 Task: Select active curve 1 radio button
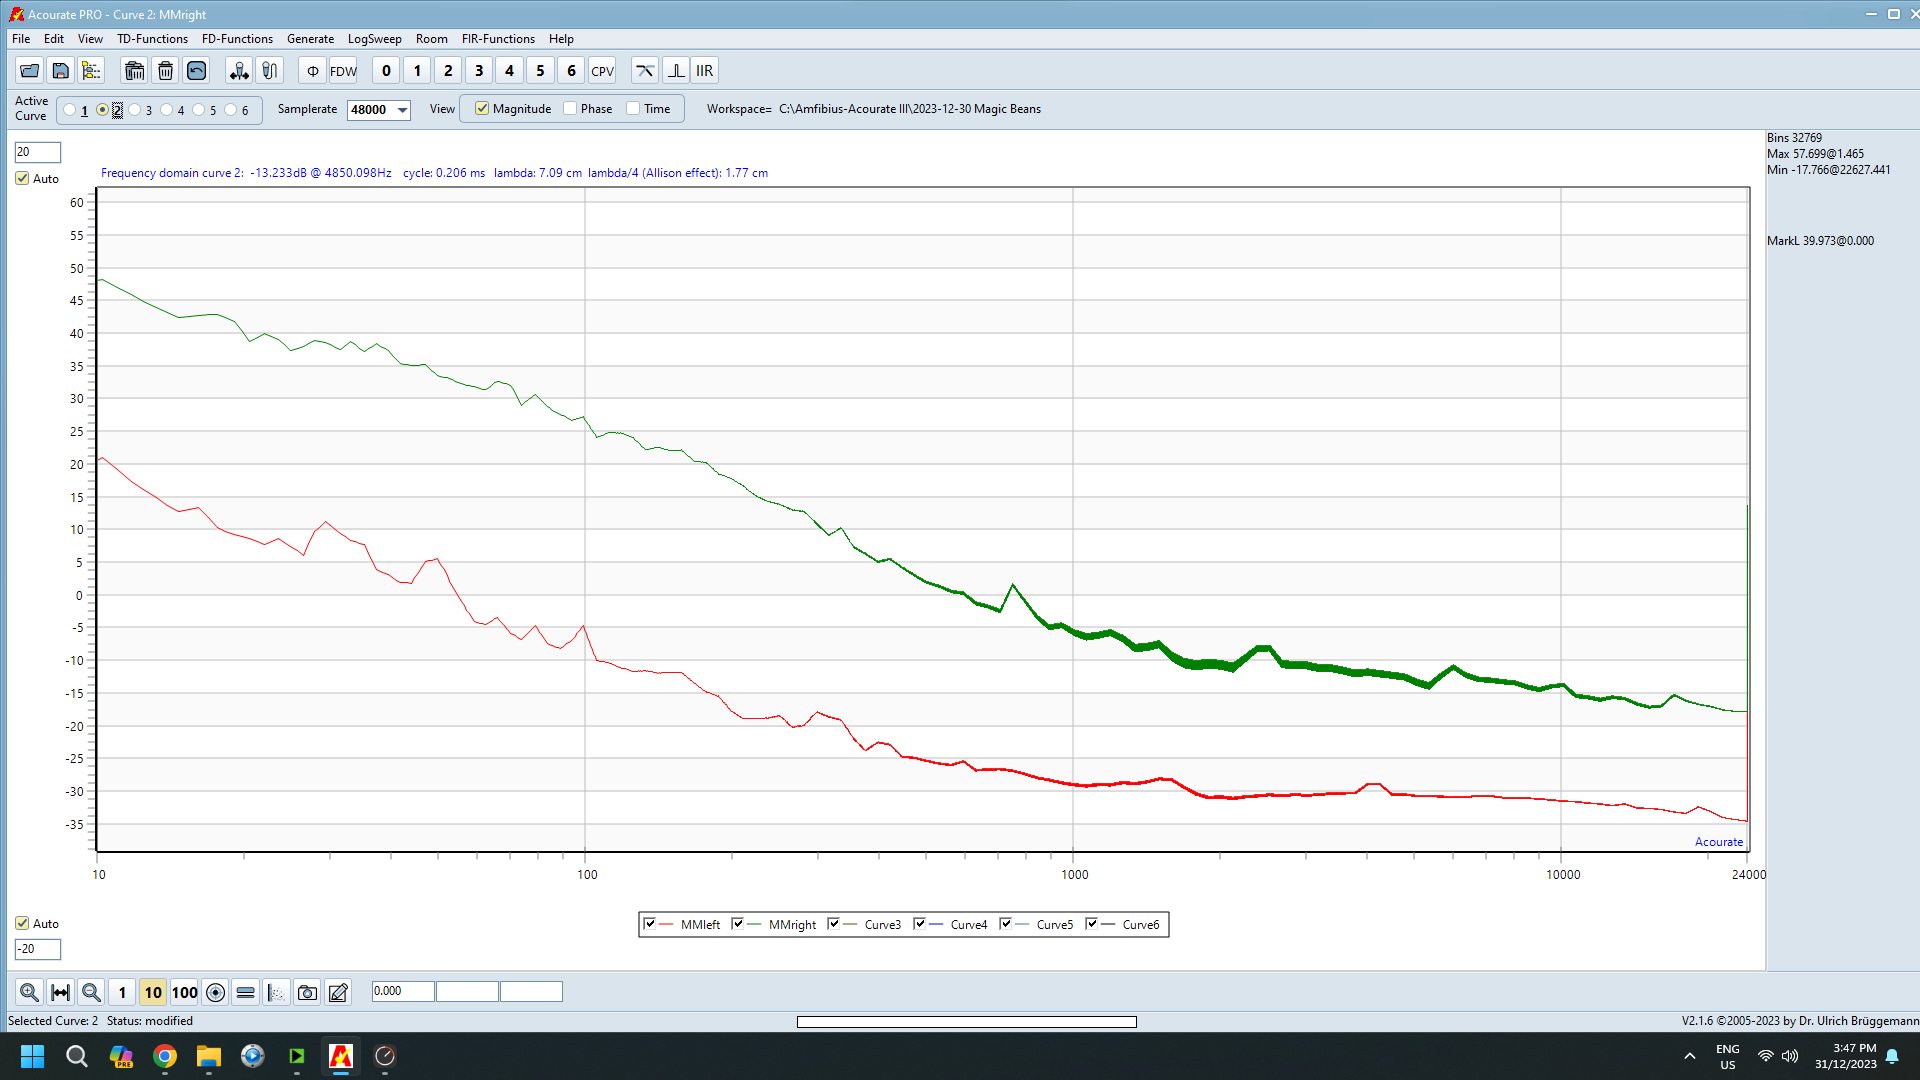pos(70,110)
